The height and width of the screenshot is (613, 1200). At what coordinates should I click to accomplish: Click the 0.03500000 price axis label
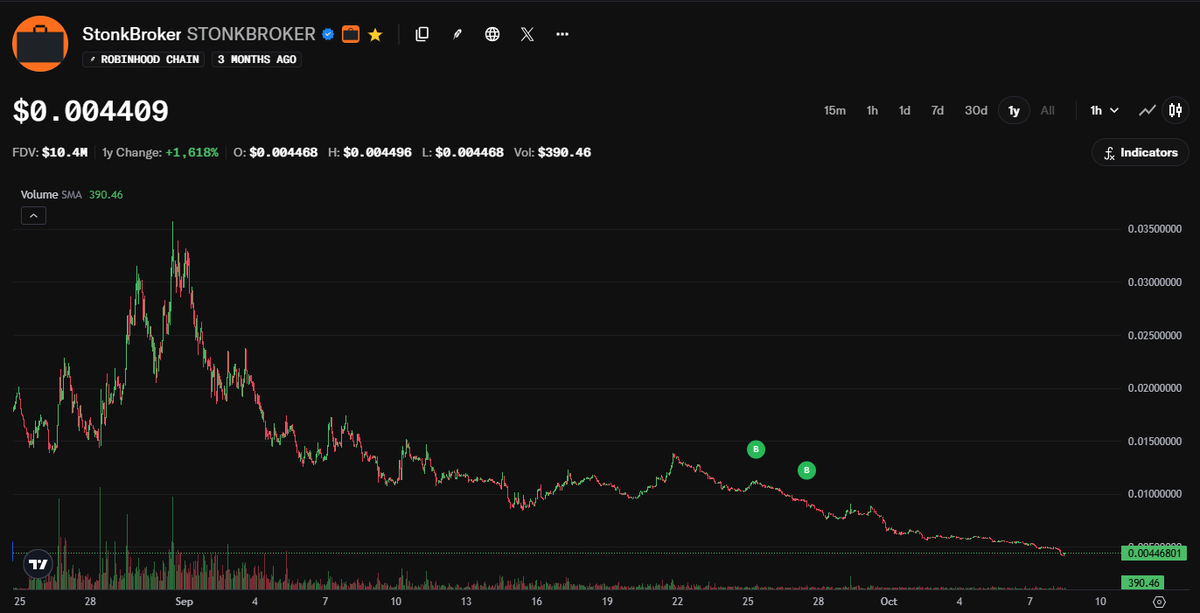point(1156,229)
